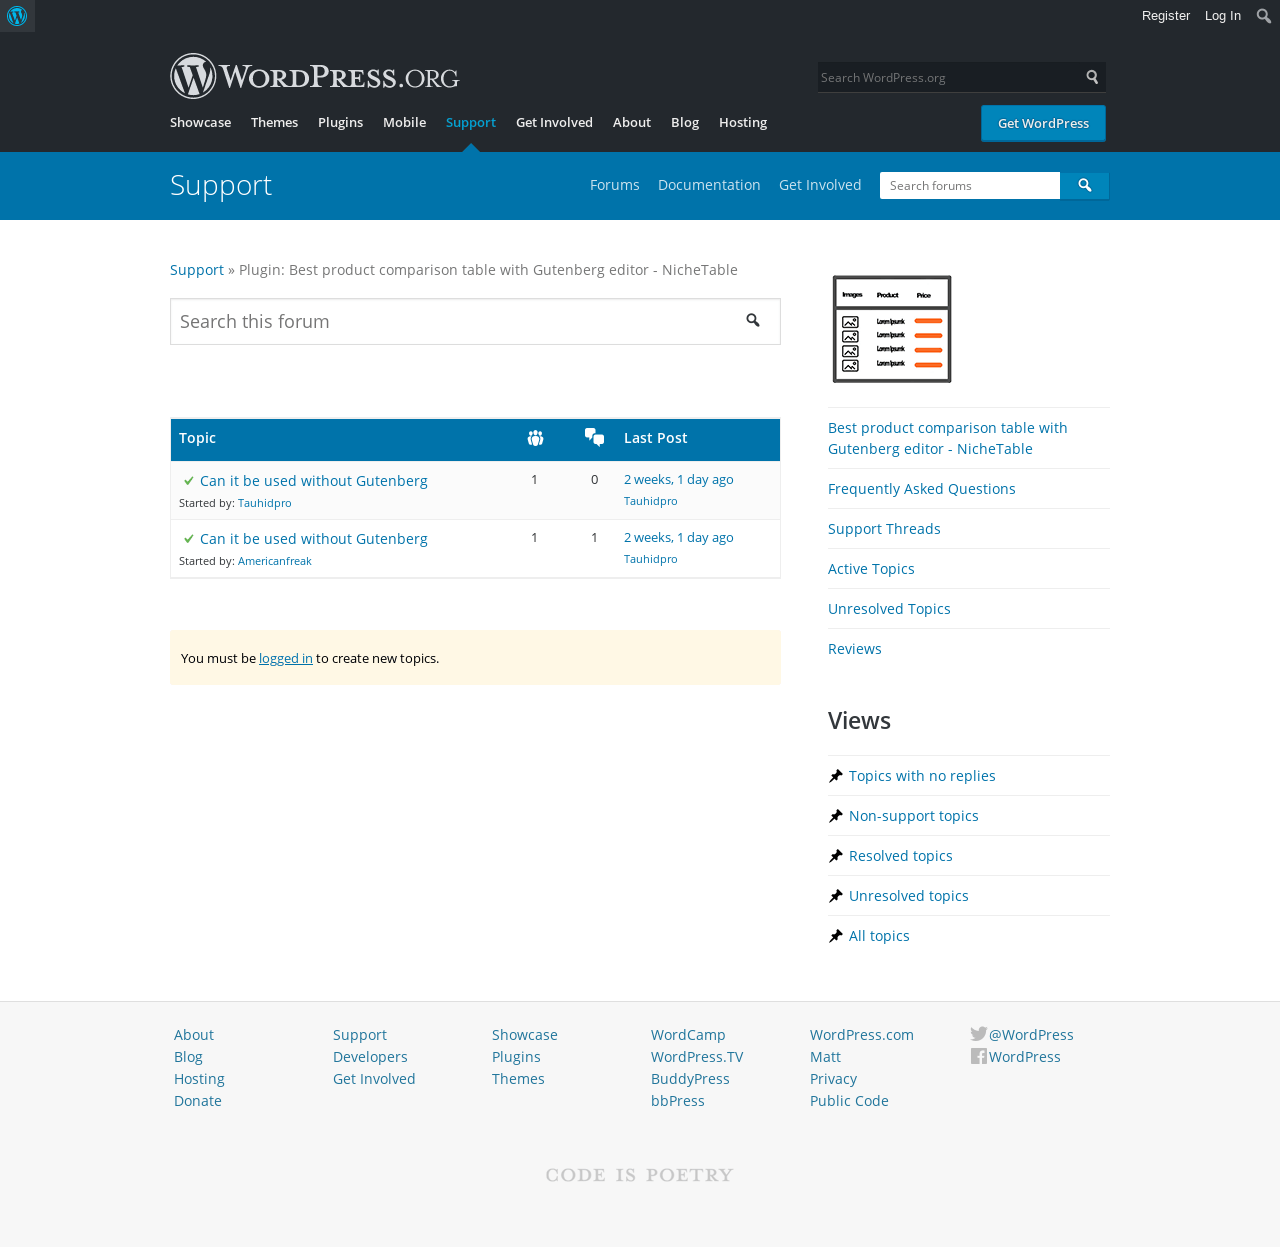Image resolution: width=1280 pixels, height=1247 pixels.
Task: Click the resolved checkmark on Americanfreak's topic
Action: 189,539
